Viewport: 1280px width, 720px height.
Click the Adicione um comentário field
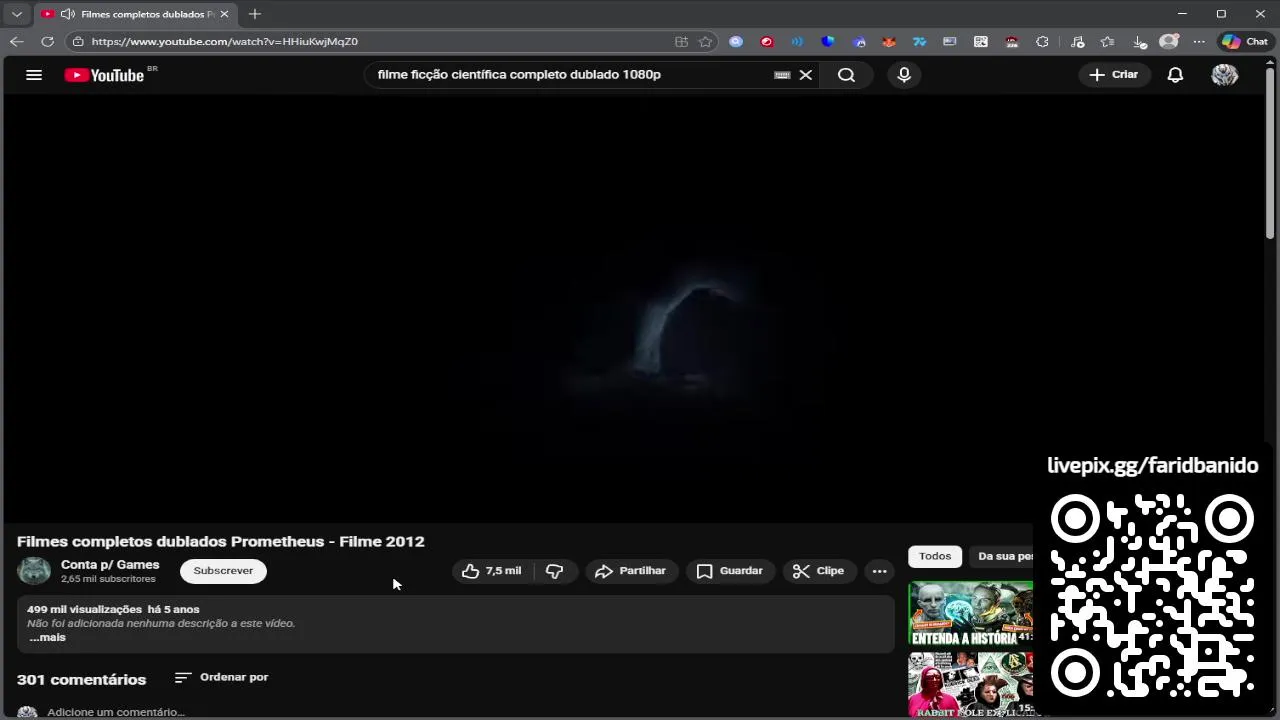[x=116, y=712]
